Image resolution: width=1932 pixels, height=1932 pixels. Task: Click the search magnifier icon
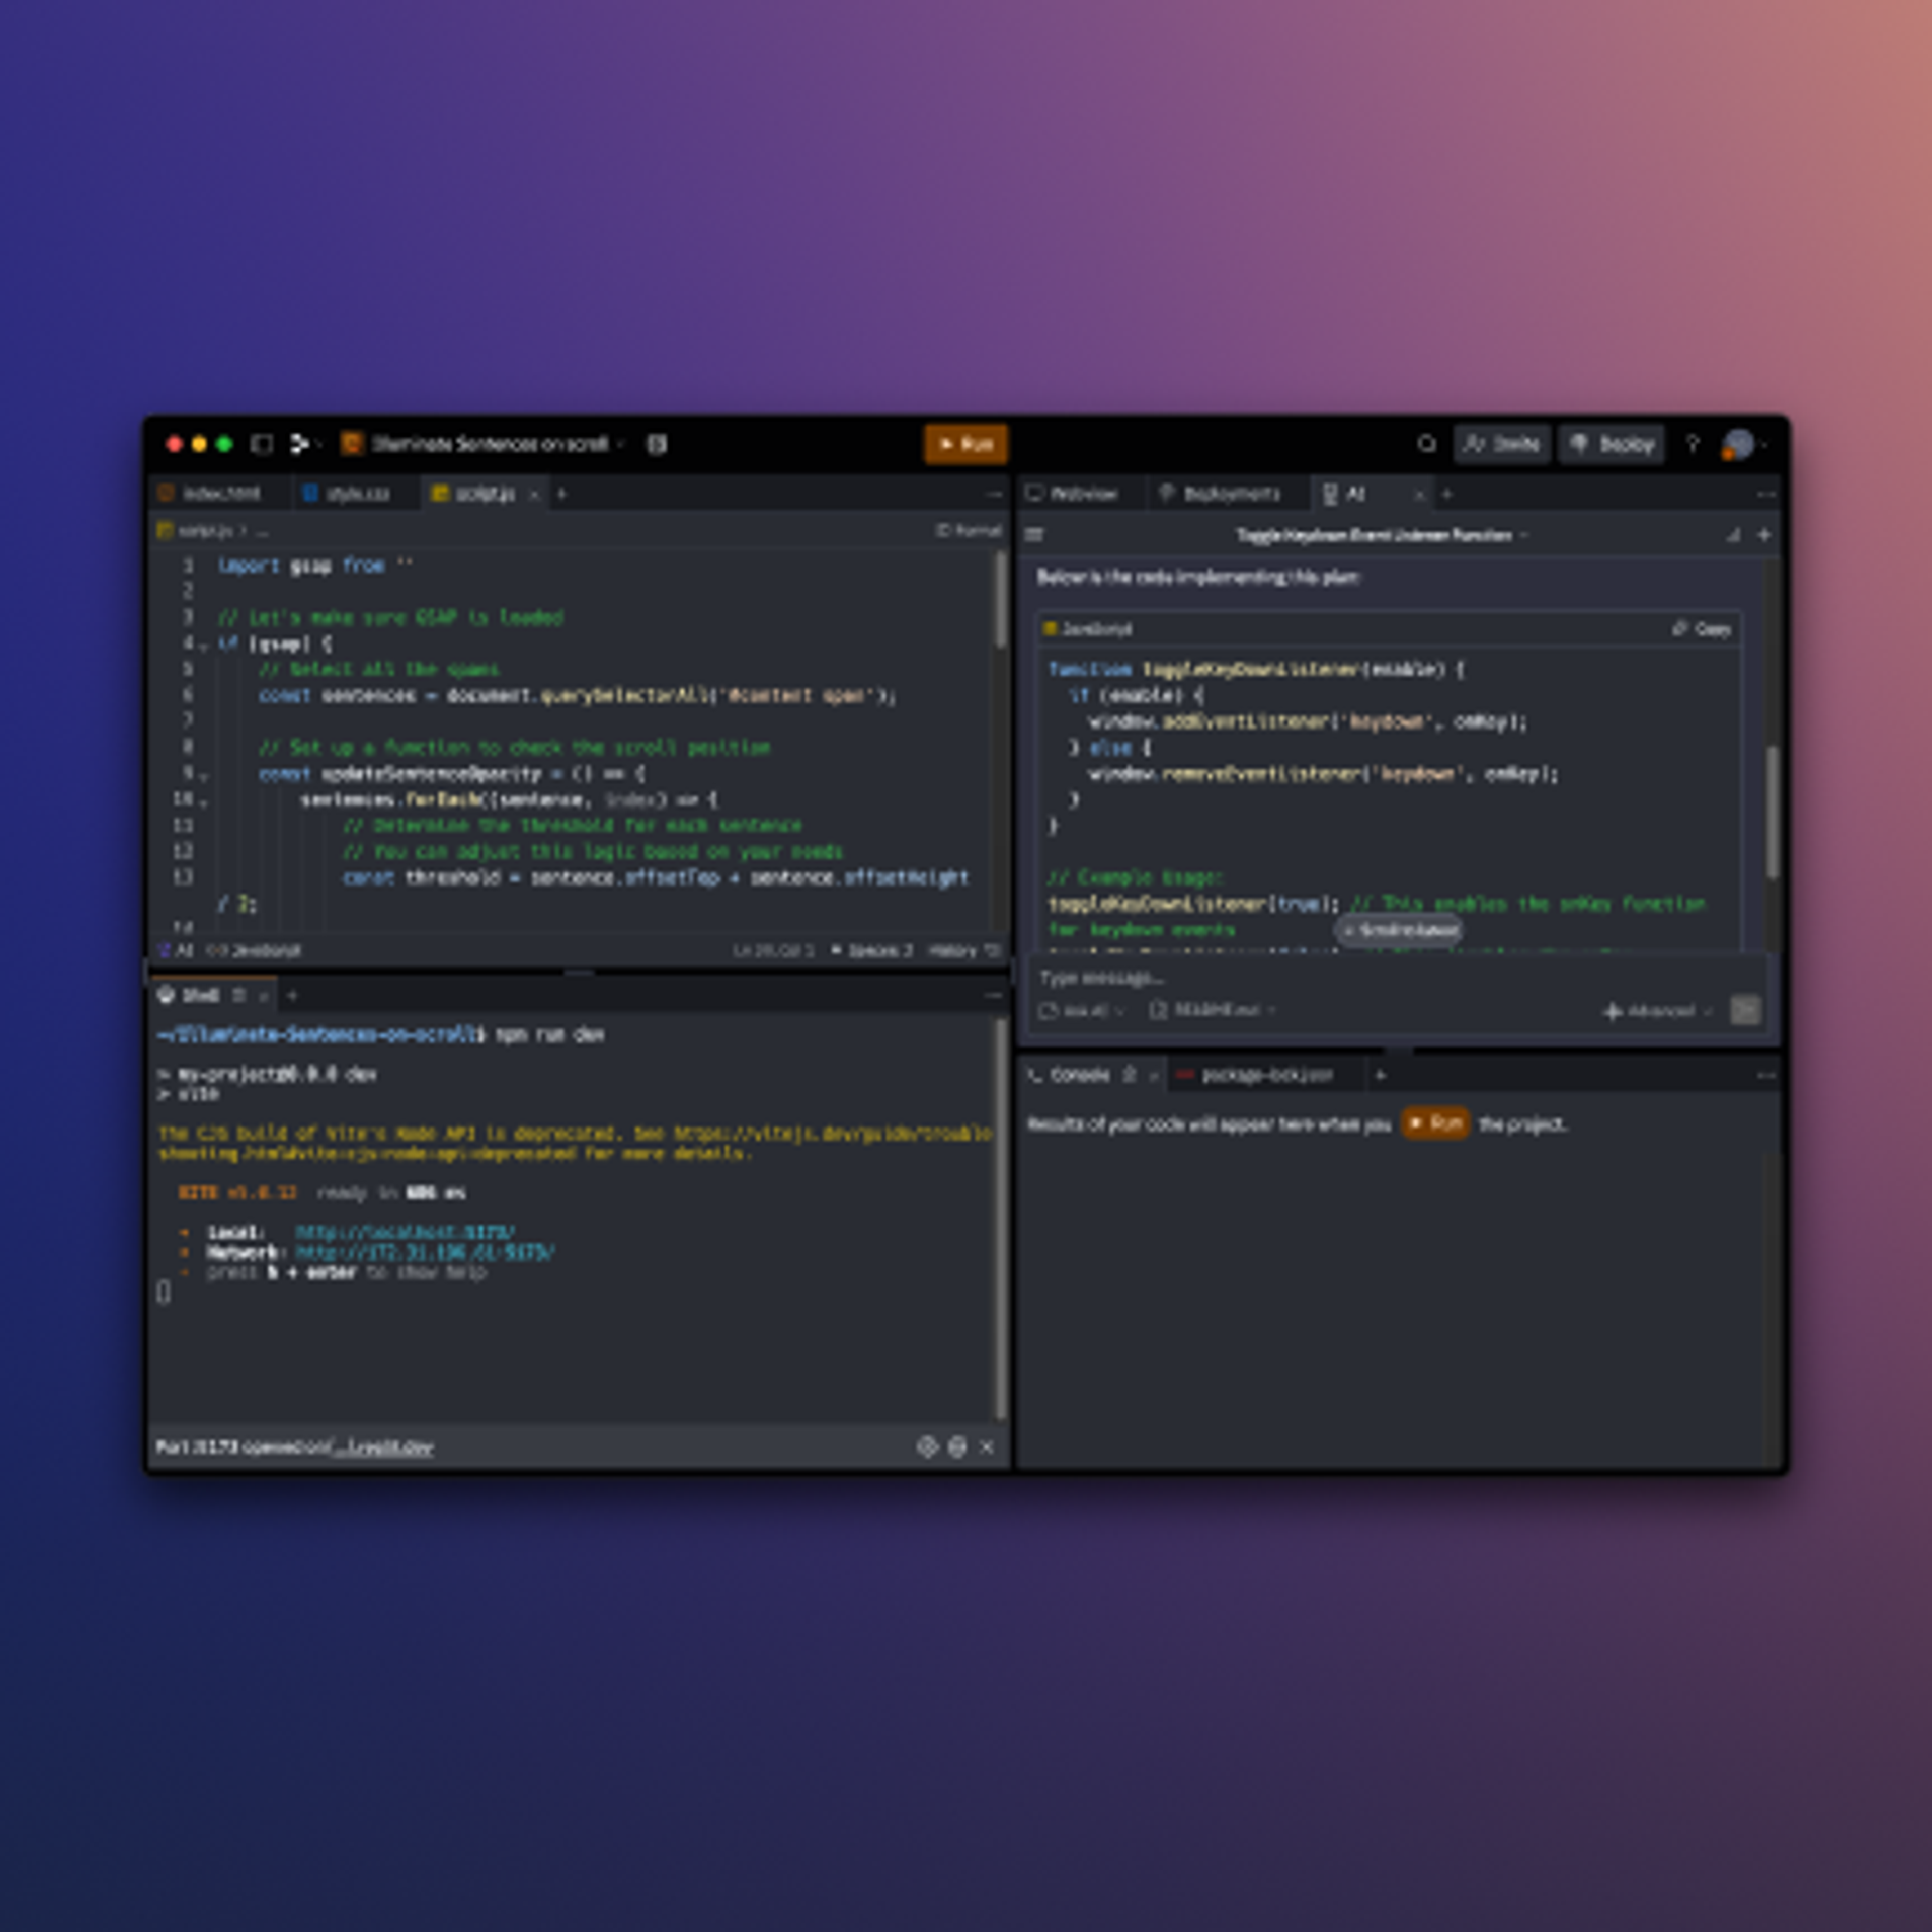coord(1427,444)
